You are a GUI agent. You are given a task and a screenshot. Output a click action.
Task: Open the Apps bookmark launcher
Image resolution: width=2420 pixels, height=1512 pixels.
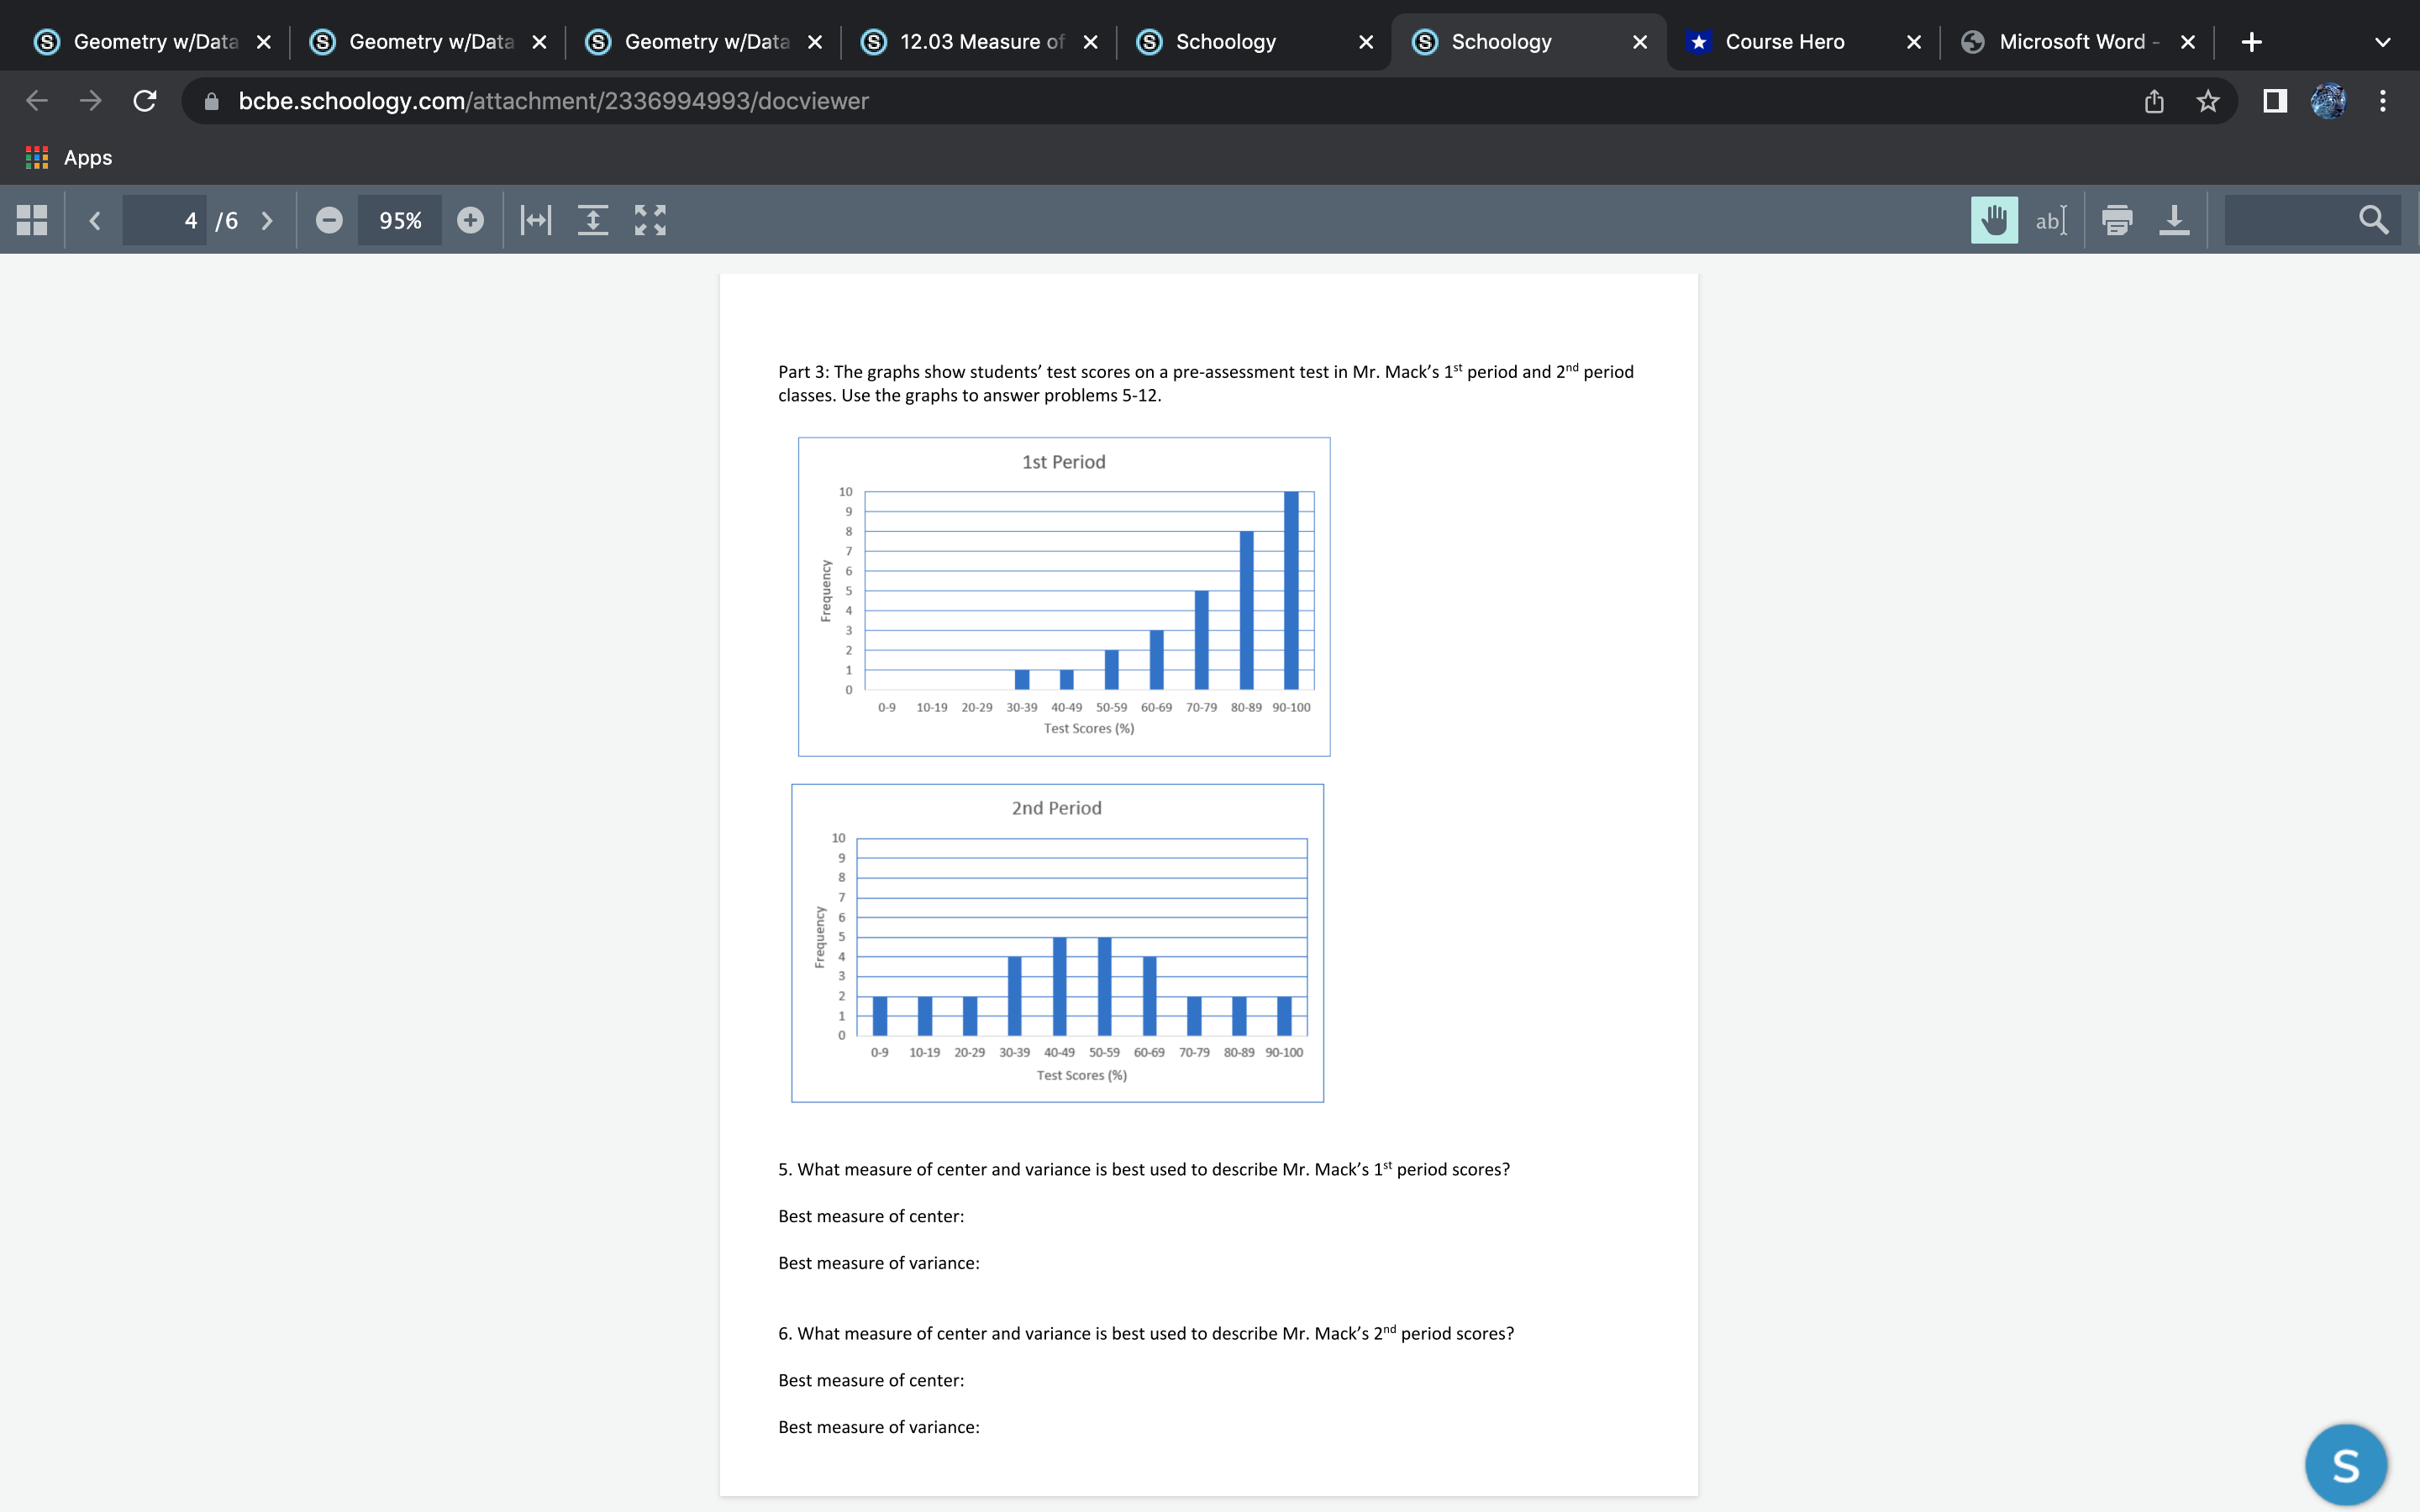click(69, 157)
